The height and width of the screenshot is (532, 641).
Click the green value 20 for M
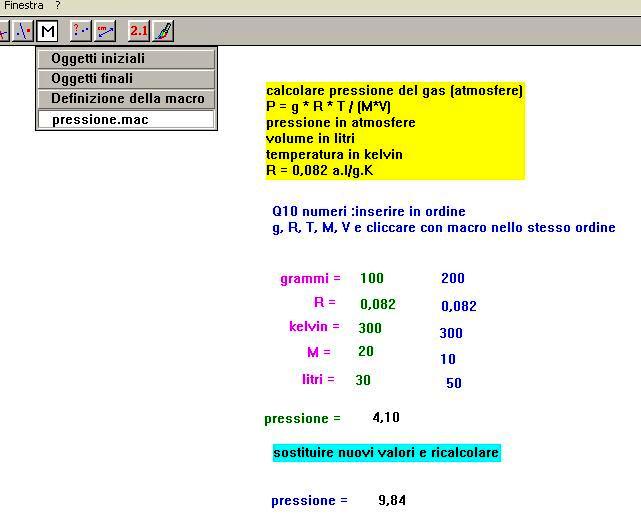coord(366,351)
